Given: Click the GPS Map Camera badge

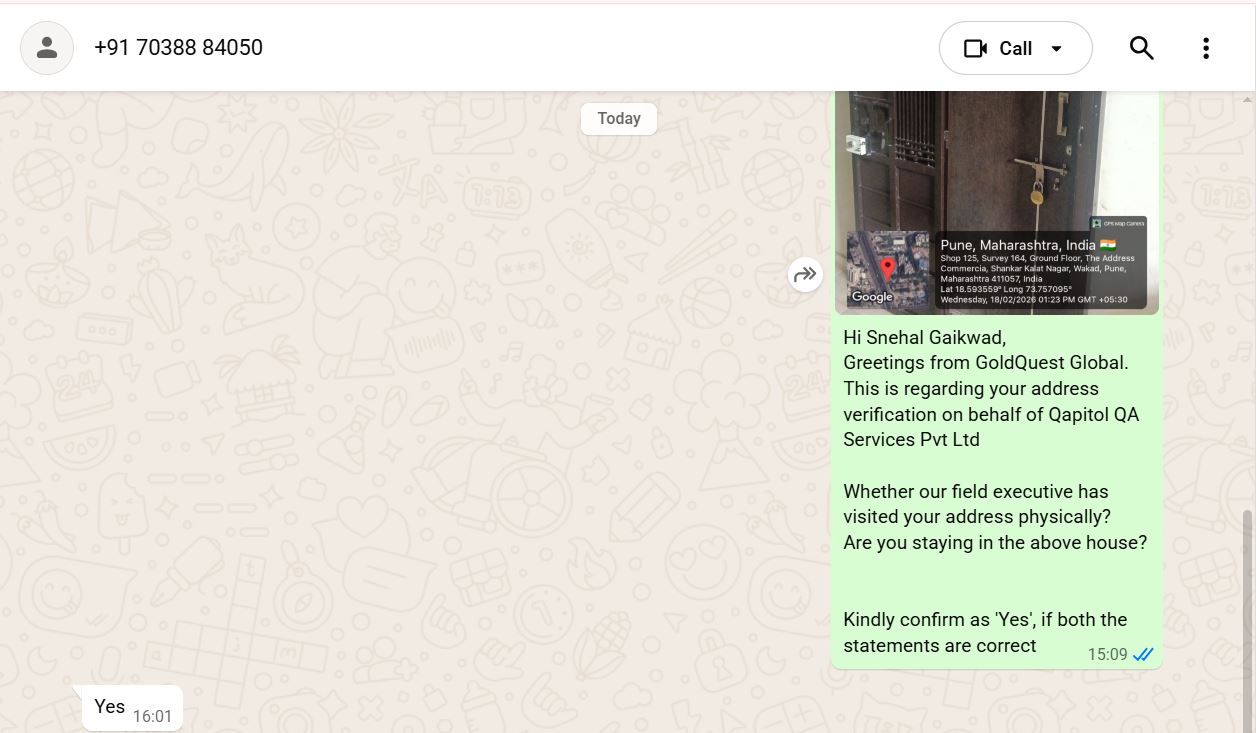Looking at the screenshot, I should 1118,223.
